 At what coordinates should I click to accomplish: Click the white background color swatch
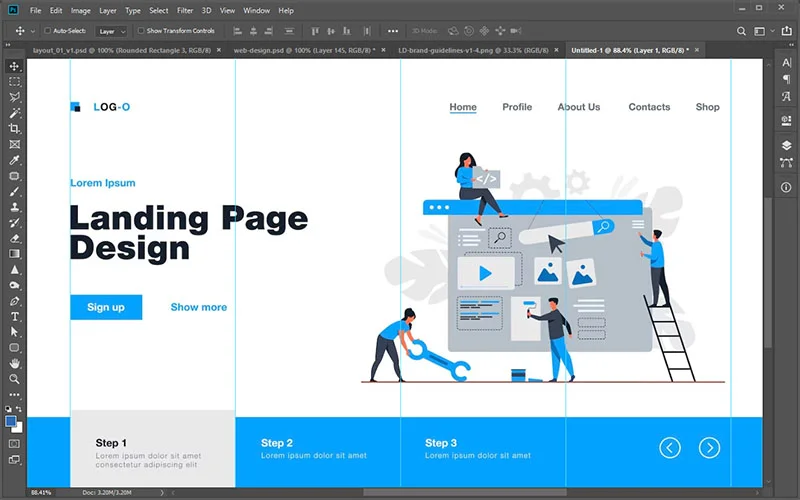click(x=19, y=429)
